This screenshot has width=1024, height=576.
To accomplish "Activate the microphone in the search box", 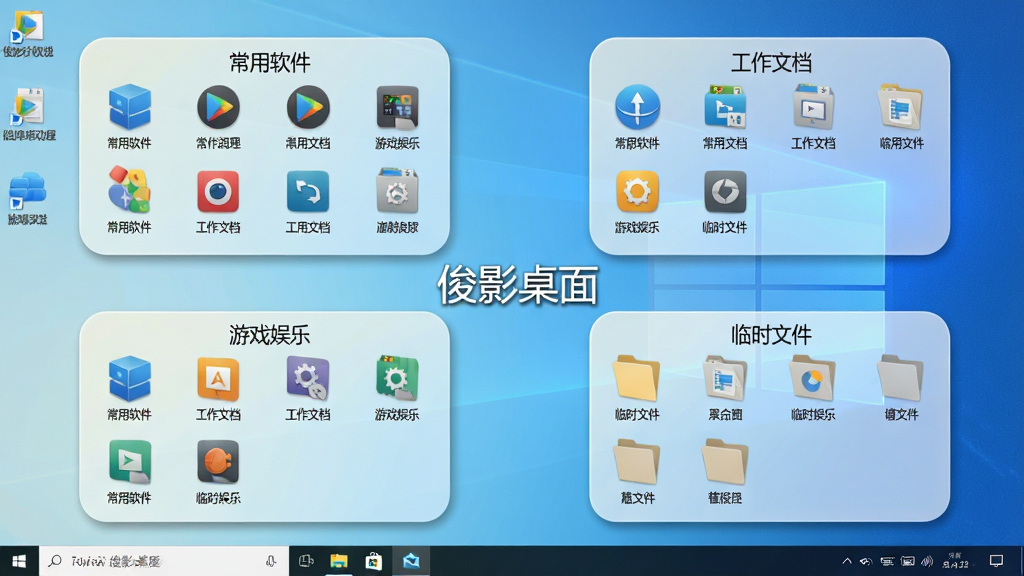I will (x=270, y=561).
